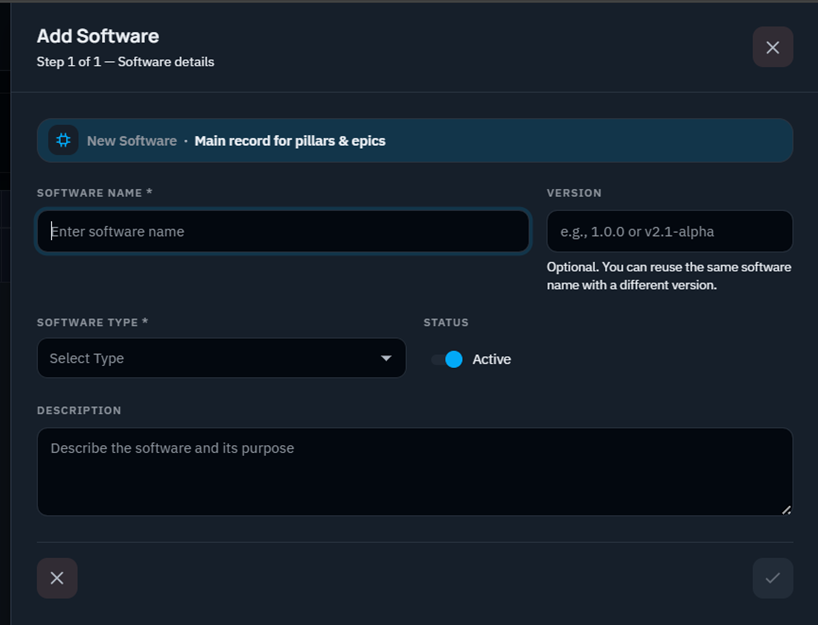Click the 'New Software' label in banner
This screenshot has width=818, height=625.
coord(131,141)
